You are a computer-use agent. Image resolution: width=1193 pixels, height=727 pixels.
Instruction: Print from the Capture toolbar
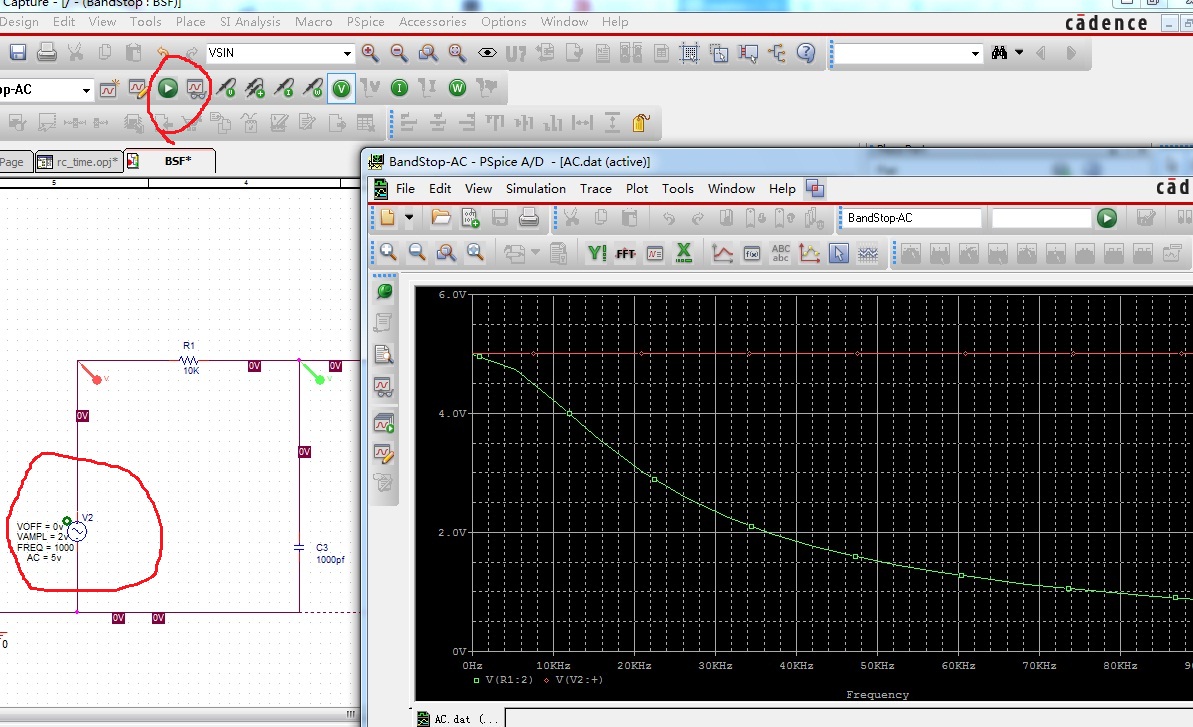tap(46, 52)
